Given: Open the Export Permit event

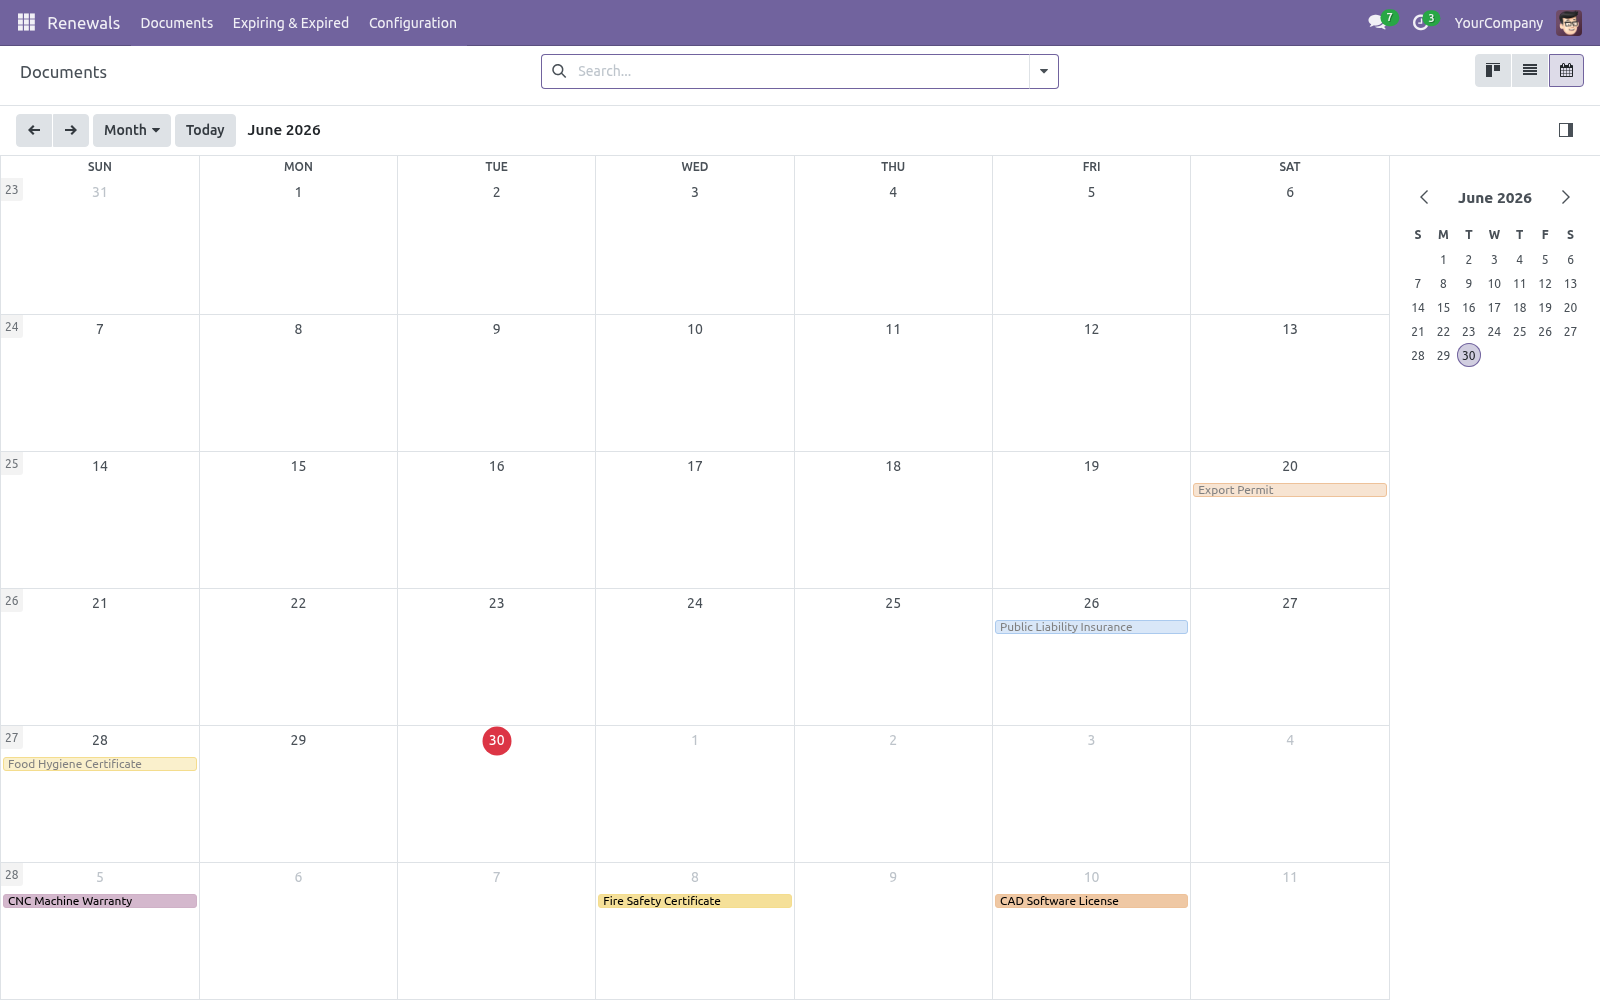Looking at the screenshot, I should click(x=1290, y=490).
